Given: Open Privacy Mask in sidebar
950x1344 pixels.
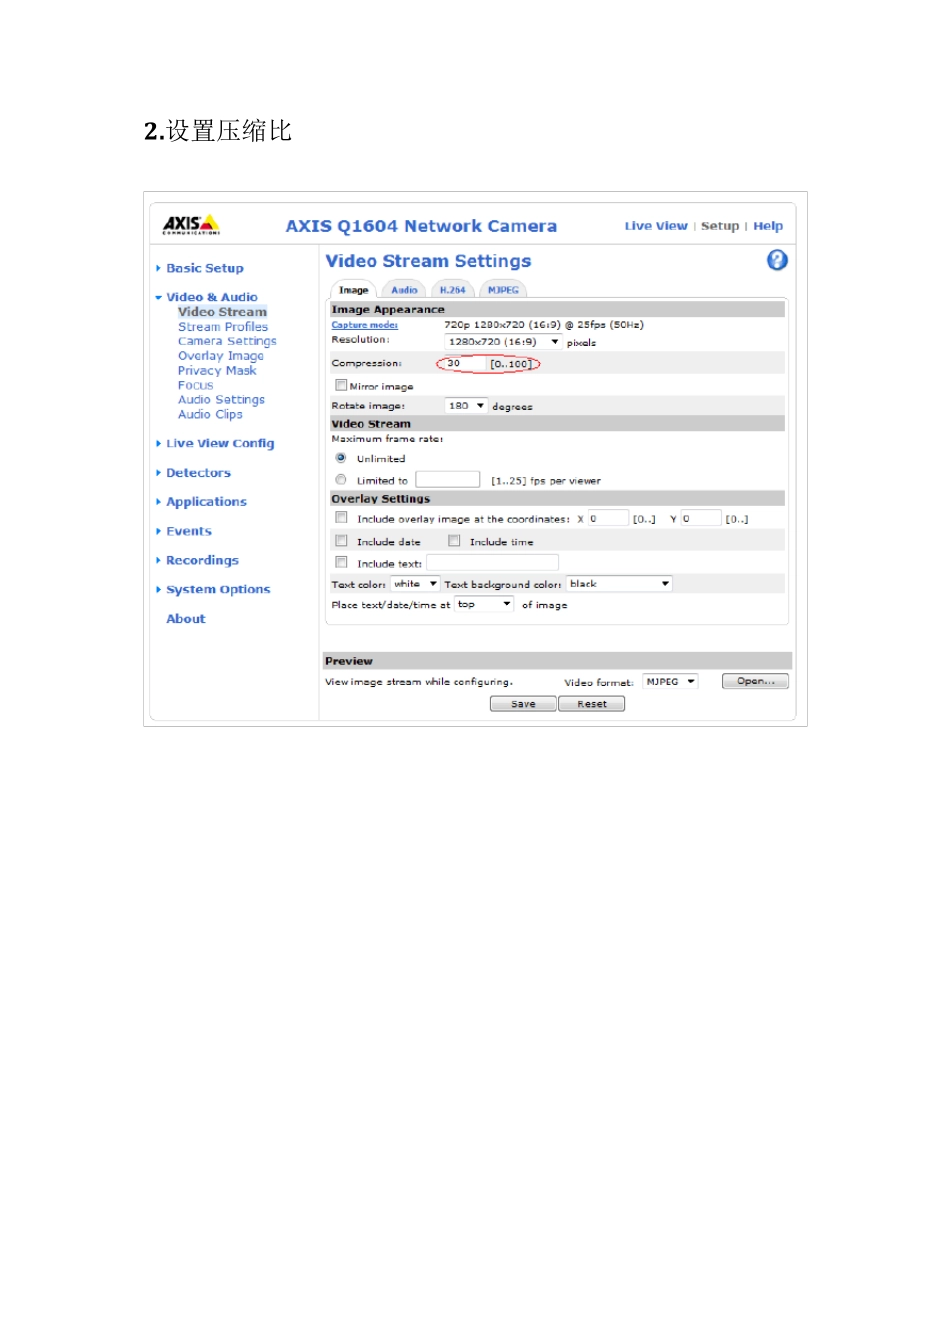Looking at the screenshot, I should point(217,370).
